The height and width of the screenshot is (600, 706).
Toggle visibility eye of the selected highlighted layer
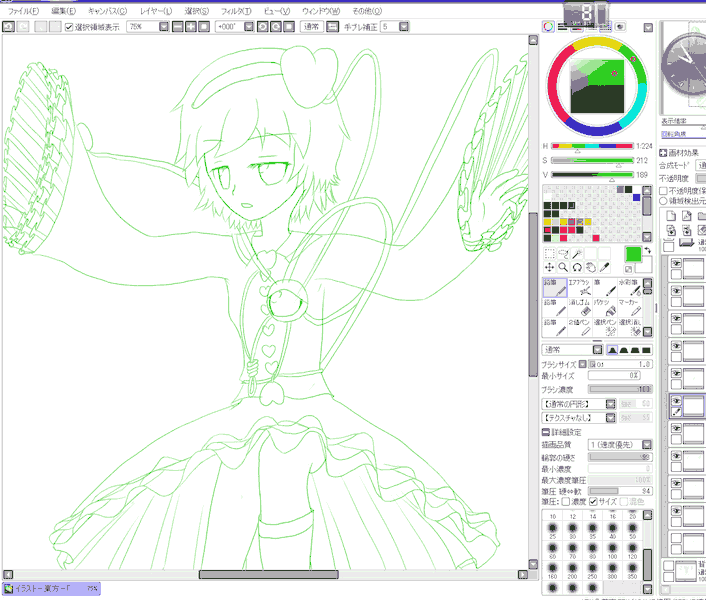pos(676,401)
